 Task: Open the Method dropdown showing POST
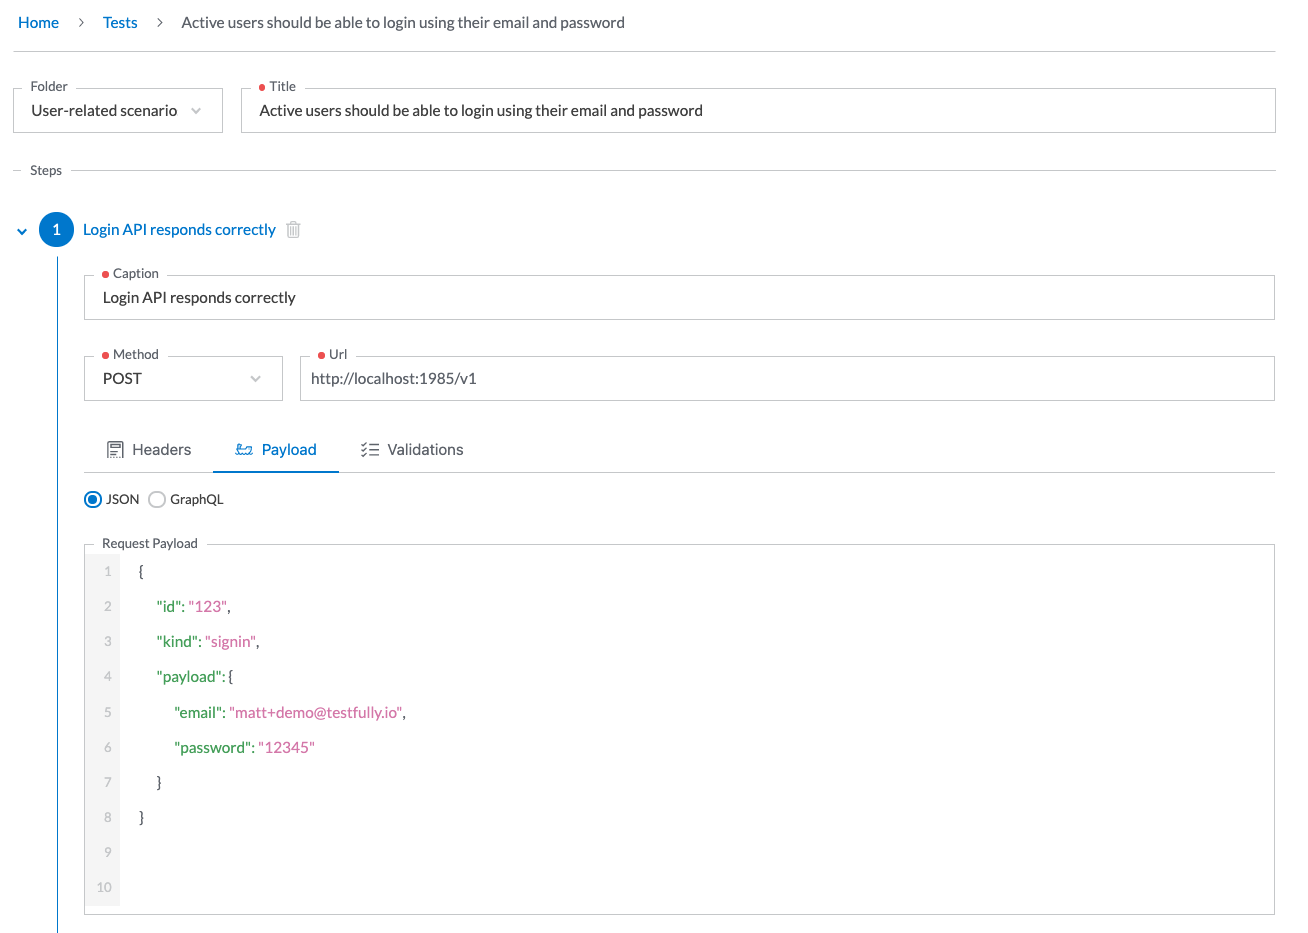coord(183,379)
